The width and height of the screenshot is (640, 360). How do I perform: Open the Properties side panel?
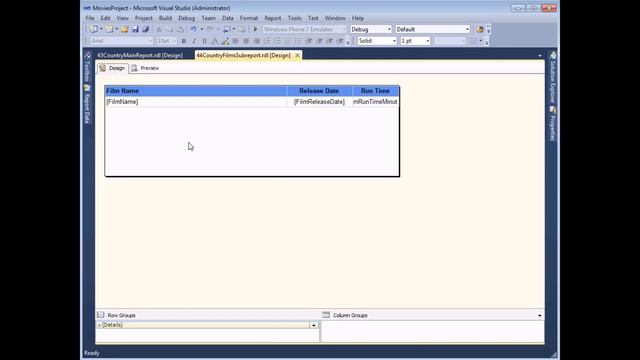[553, 124]
